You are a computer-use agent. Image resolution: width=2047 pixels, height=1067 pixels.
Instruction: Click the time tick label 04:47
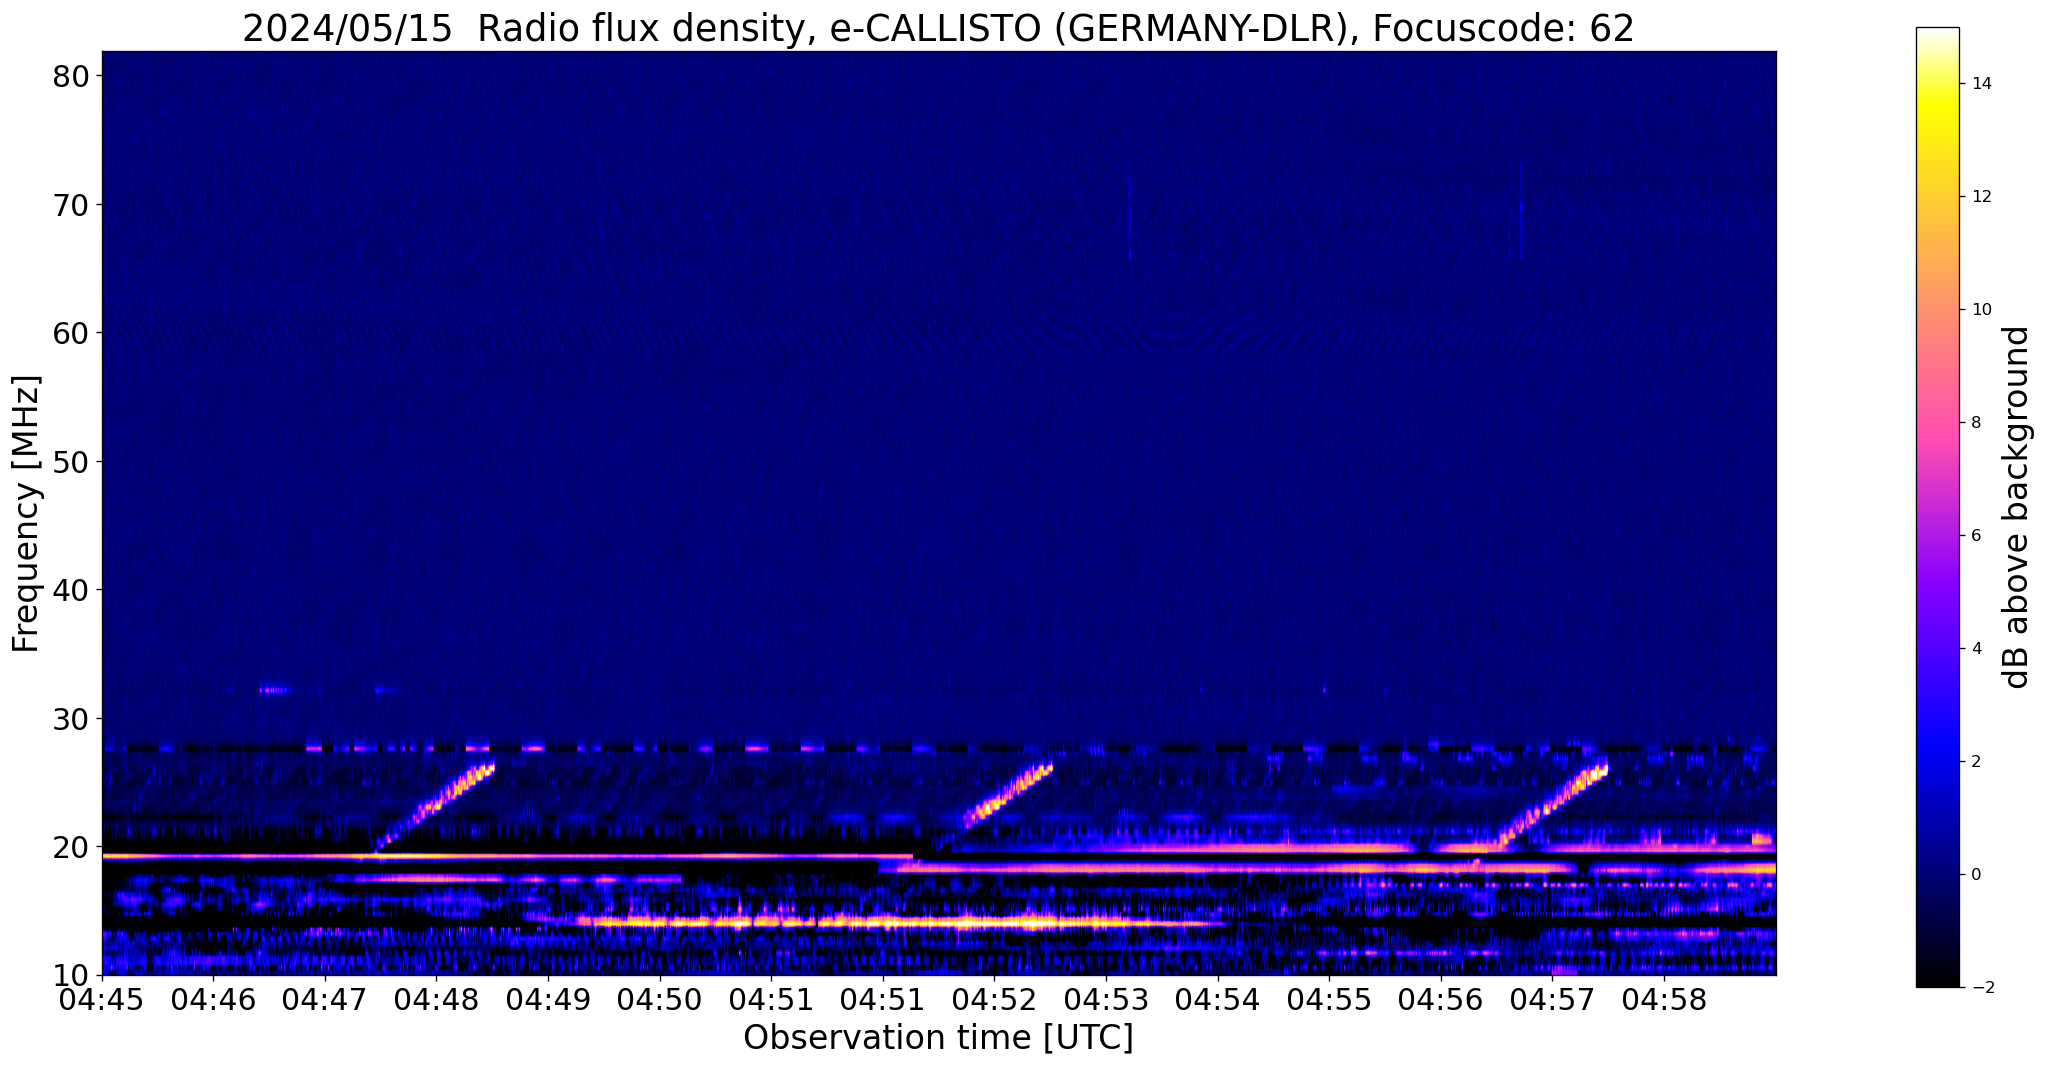pos(326,1000)
